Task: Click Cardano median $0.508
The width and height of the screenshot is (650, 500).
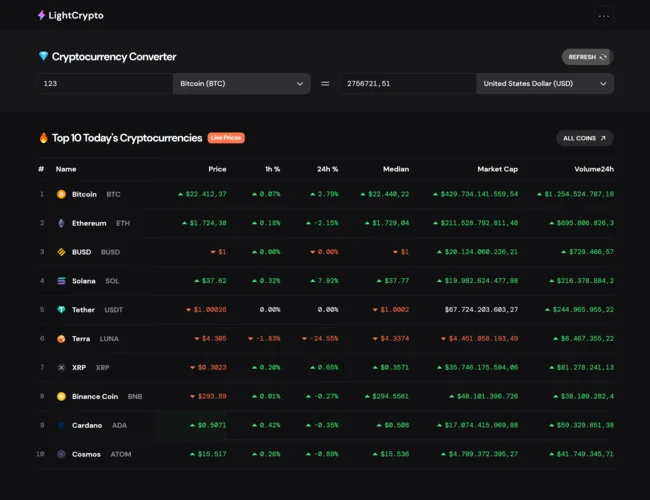Action: tap(397, 425)
